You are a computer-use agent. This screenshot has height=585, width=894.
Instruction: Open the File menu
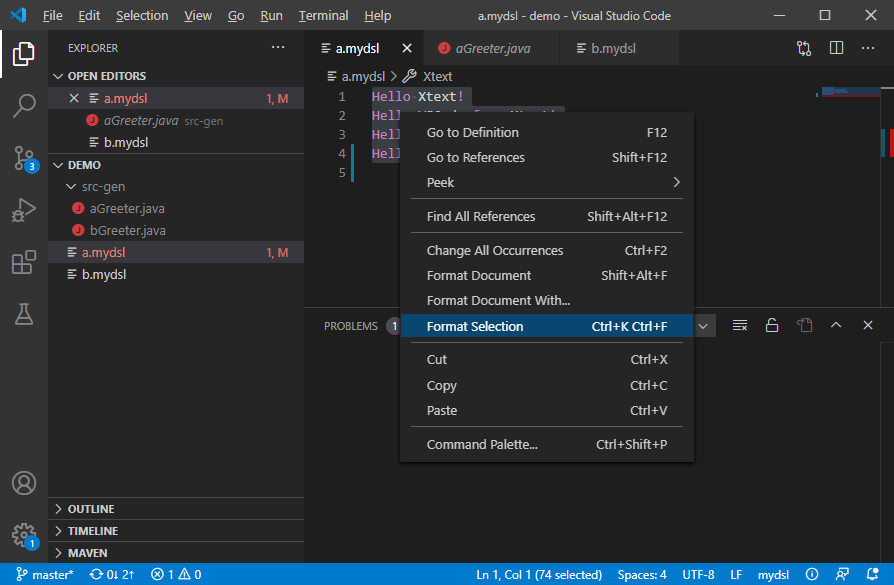pyautogui.click(x=52, y=15)
